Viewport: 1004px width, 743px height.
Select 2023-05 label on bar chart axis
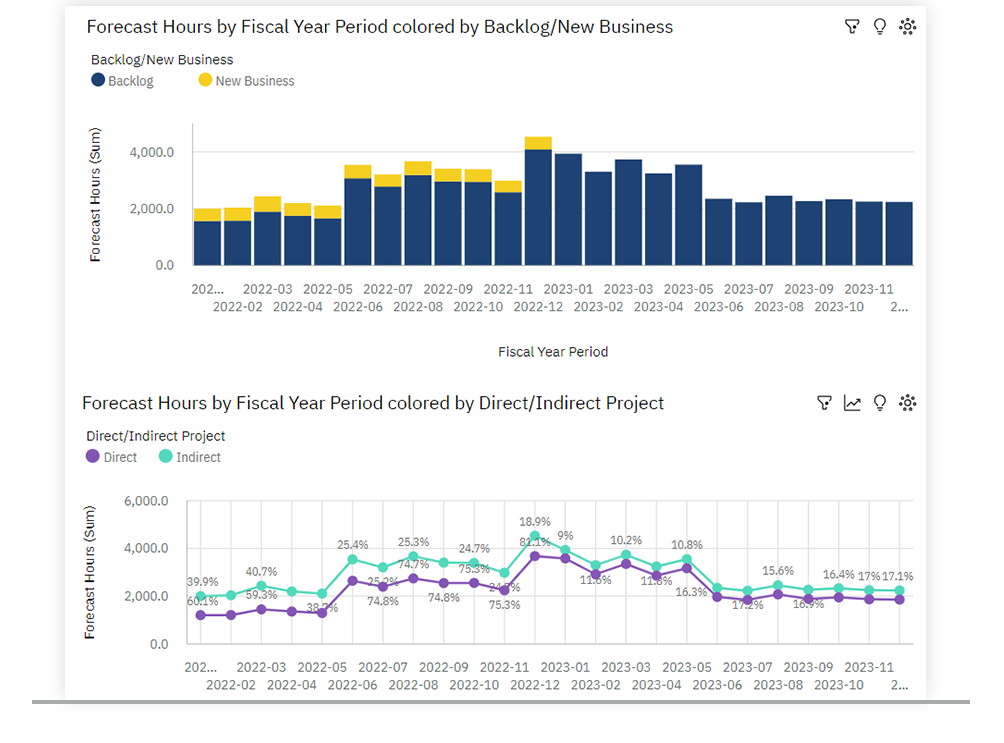[x=688, y=289]
